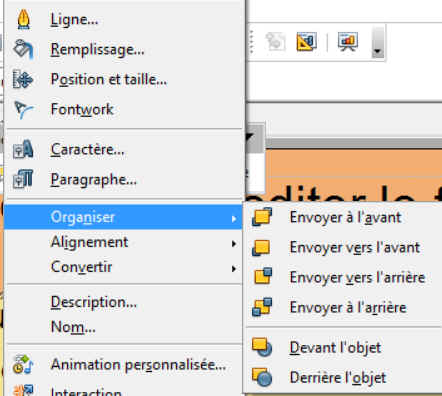Click the Derrière l'objet icon
The width and height of the screenshot is (442, 396).
point(262,377)
